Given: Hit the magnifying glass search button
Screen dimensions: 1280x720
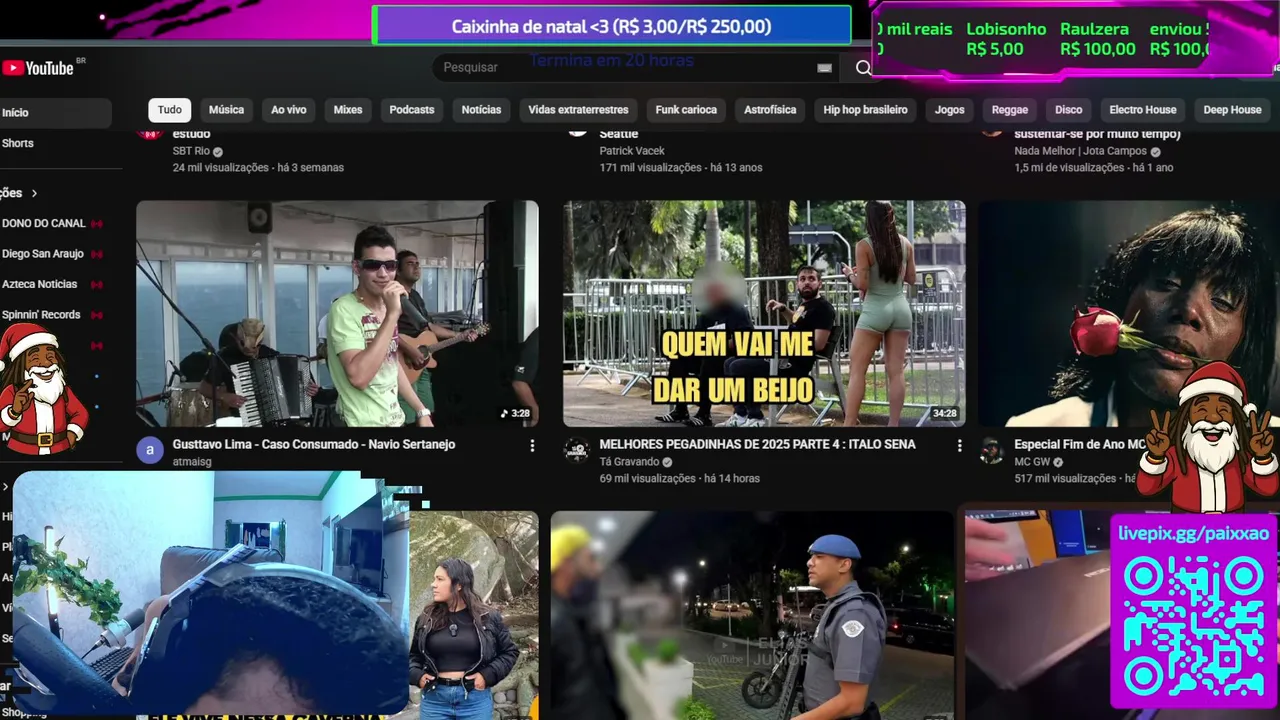Looking at the screenshot, I should tap(863, 68).
